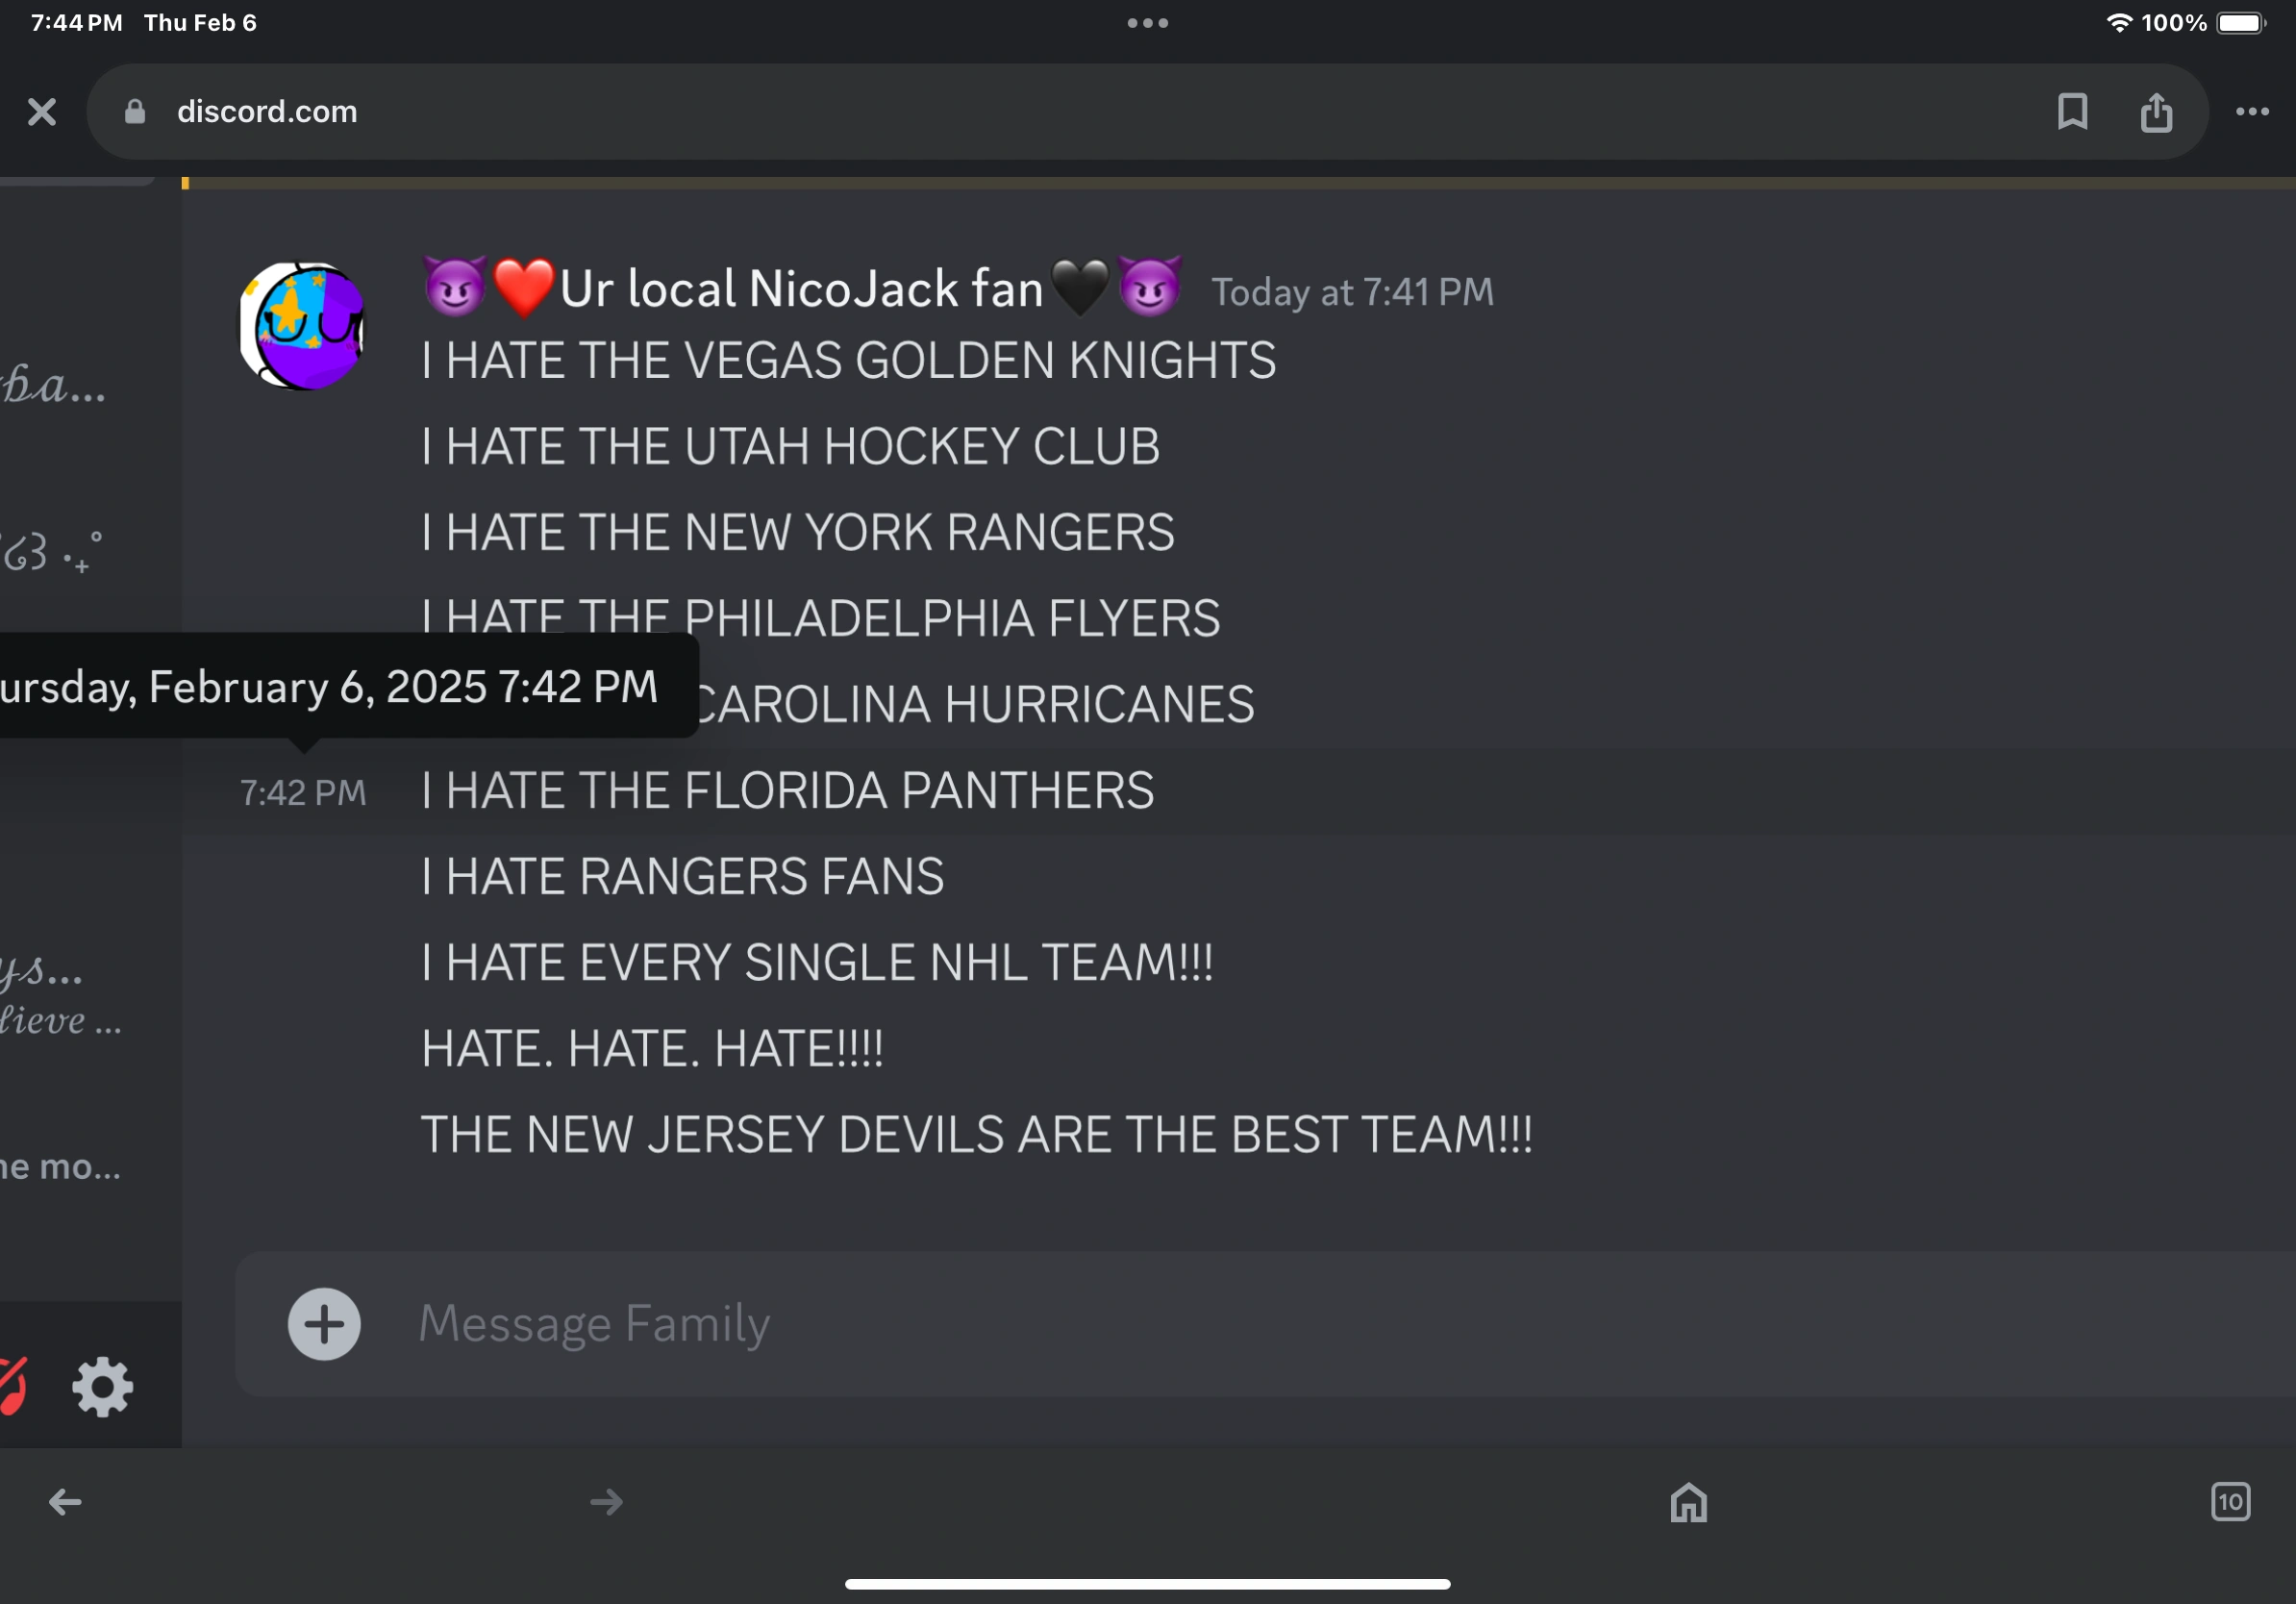Viewport: 2296px width, 1604px height.
Task: Toggle the red deafen headphone icon
Action: [12, 1386]
